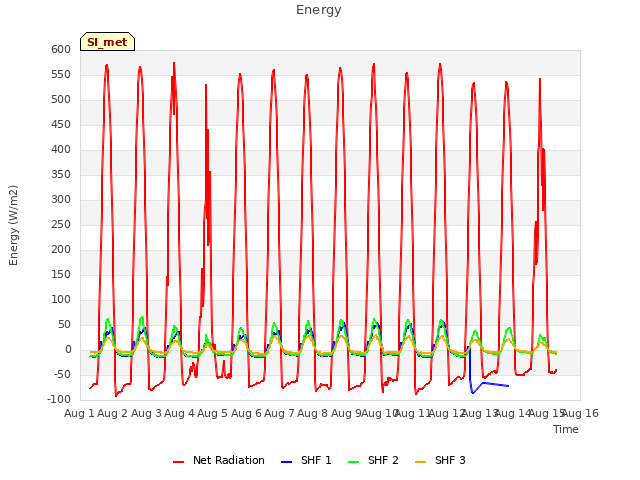Click the green SHF 2 legend swatch
The image size is (640, 480).
(x=353, y=462)
